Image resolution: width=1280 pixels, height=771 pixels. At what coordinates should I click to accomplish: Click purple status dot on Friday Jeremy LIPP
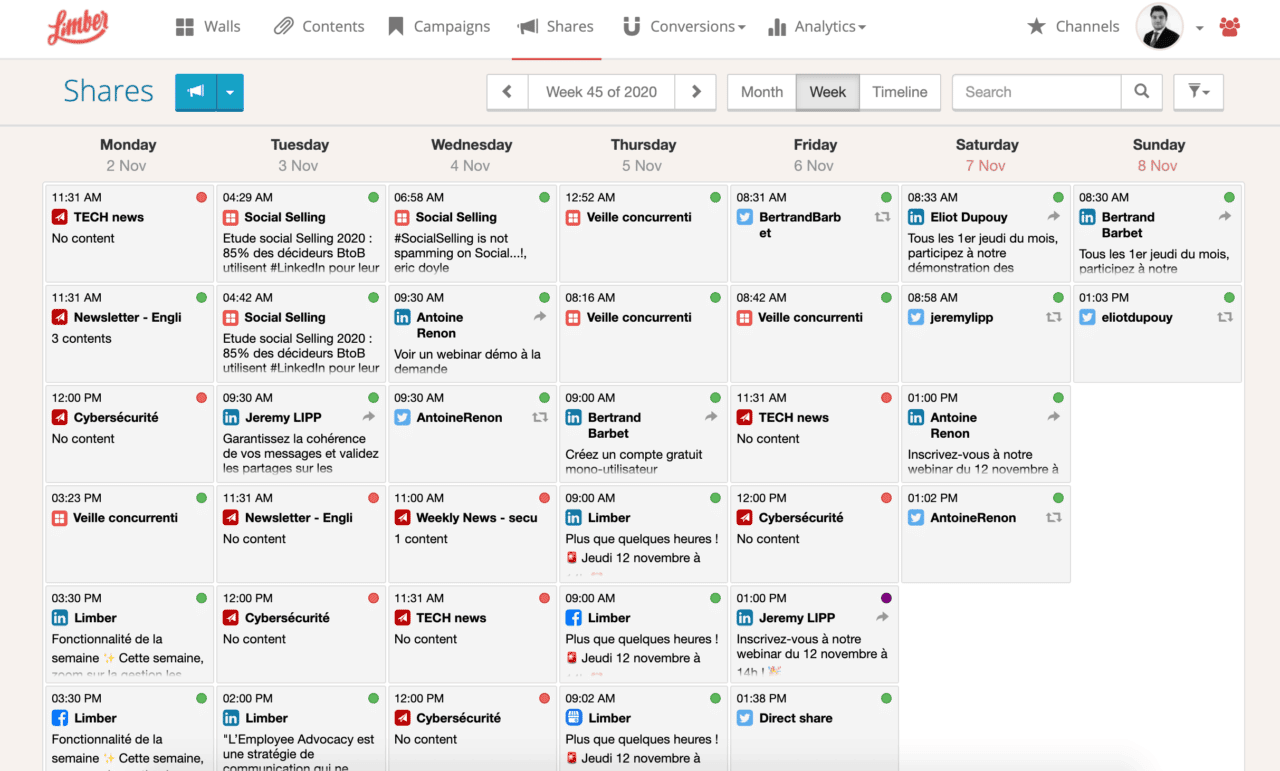click(886, 598)
